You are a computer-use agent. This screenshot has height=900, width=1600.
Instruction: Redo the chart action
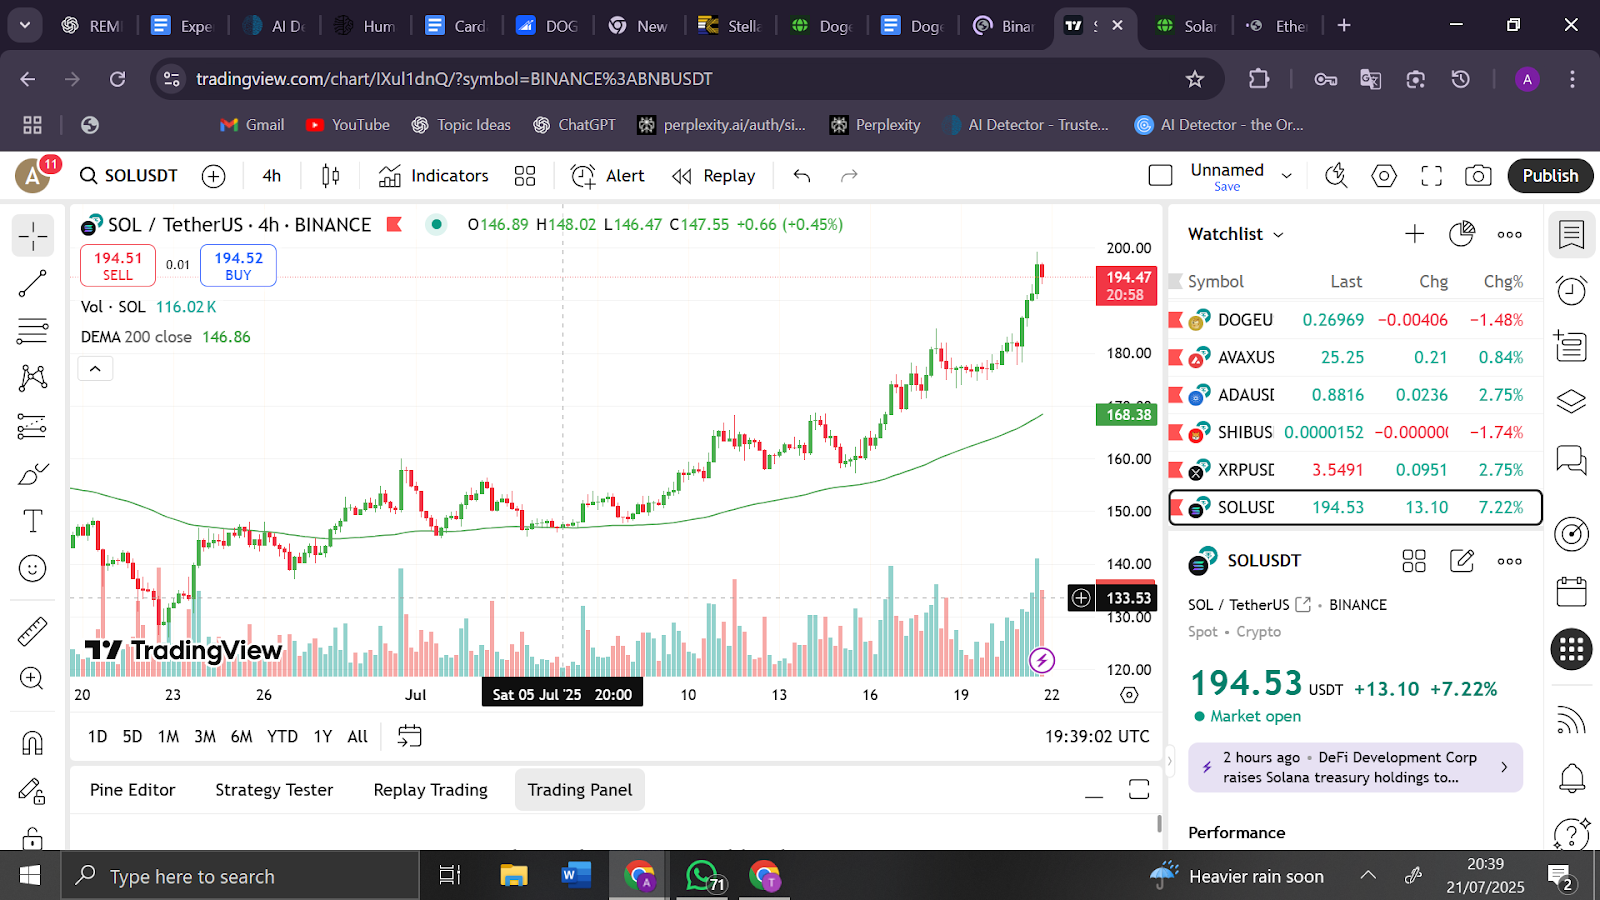849,176
